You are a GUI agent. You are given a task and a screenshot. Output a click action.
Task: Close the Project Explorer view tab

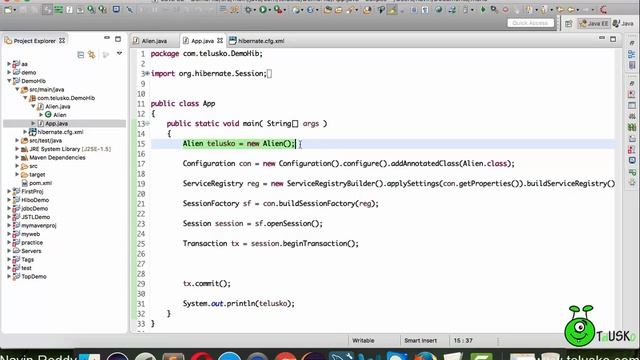(x=62, y=40)
